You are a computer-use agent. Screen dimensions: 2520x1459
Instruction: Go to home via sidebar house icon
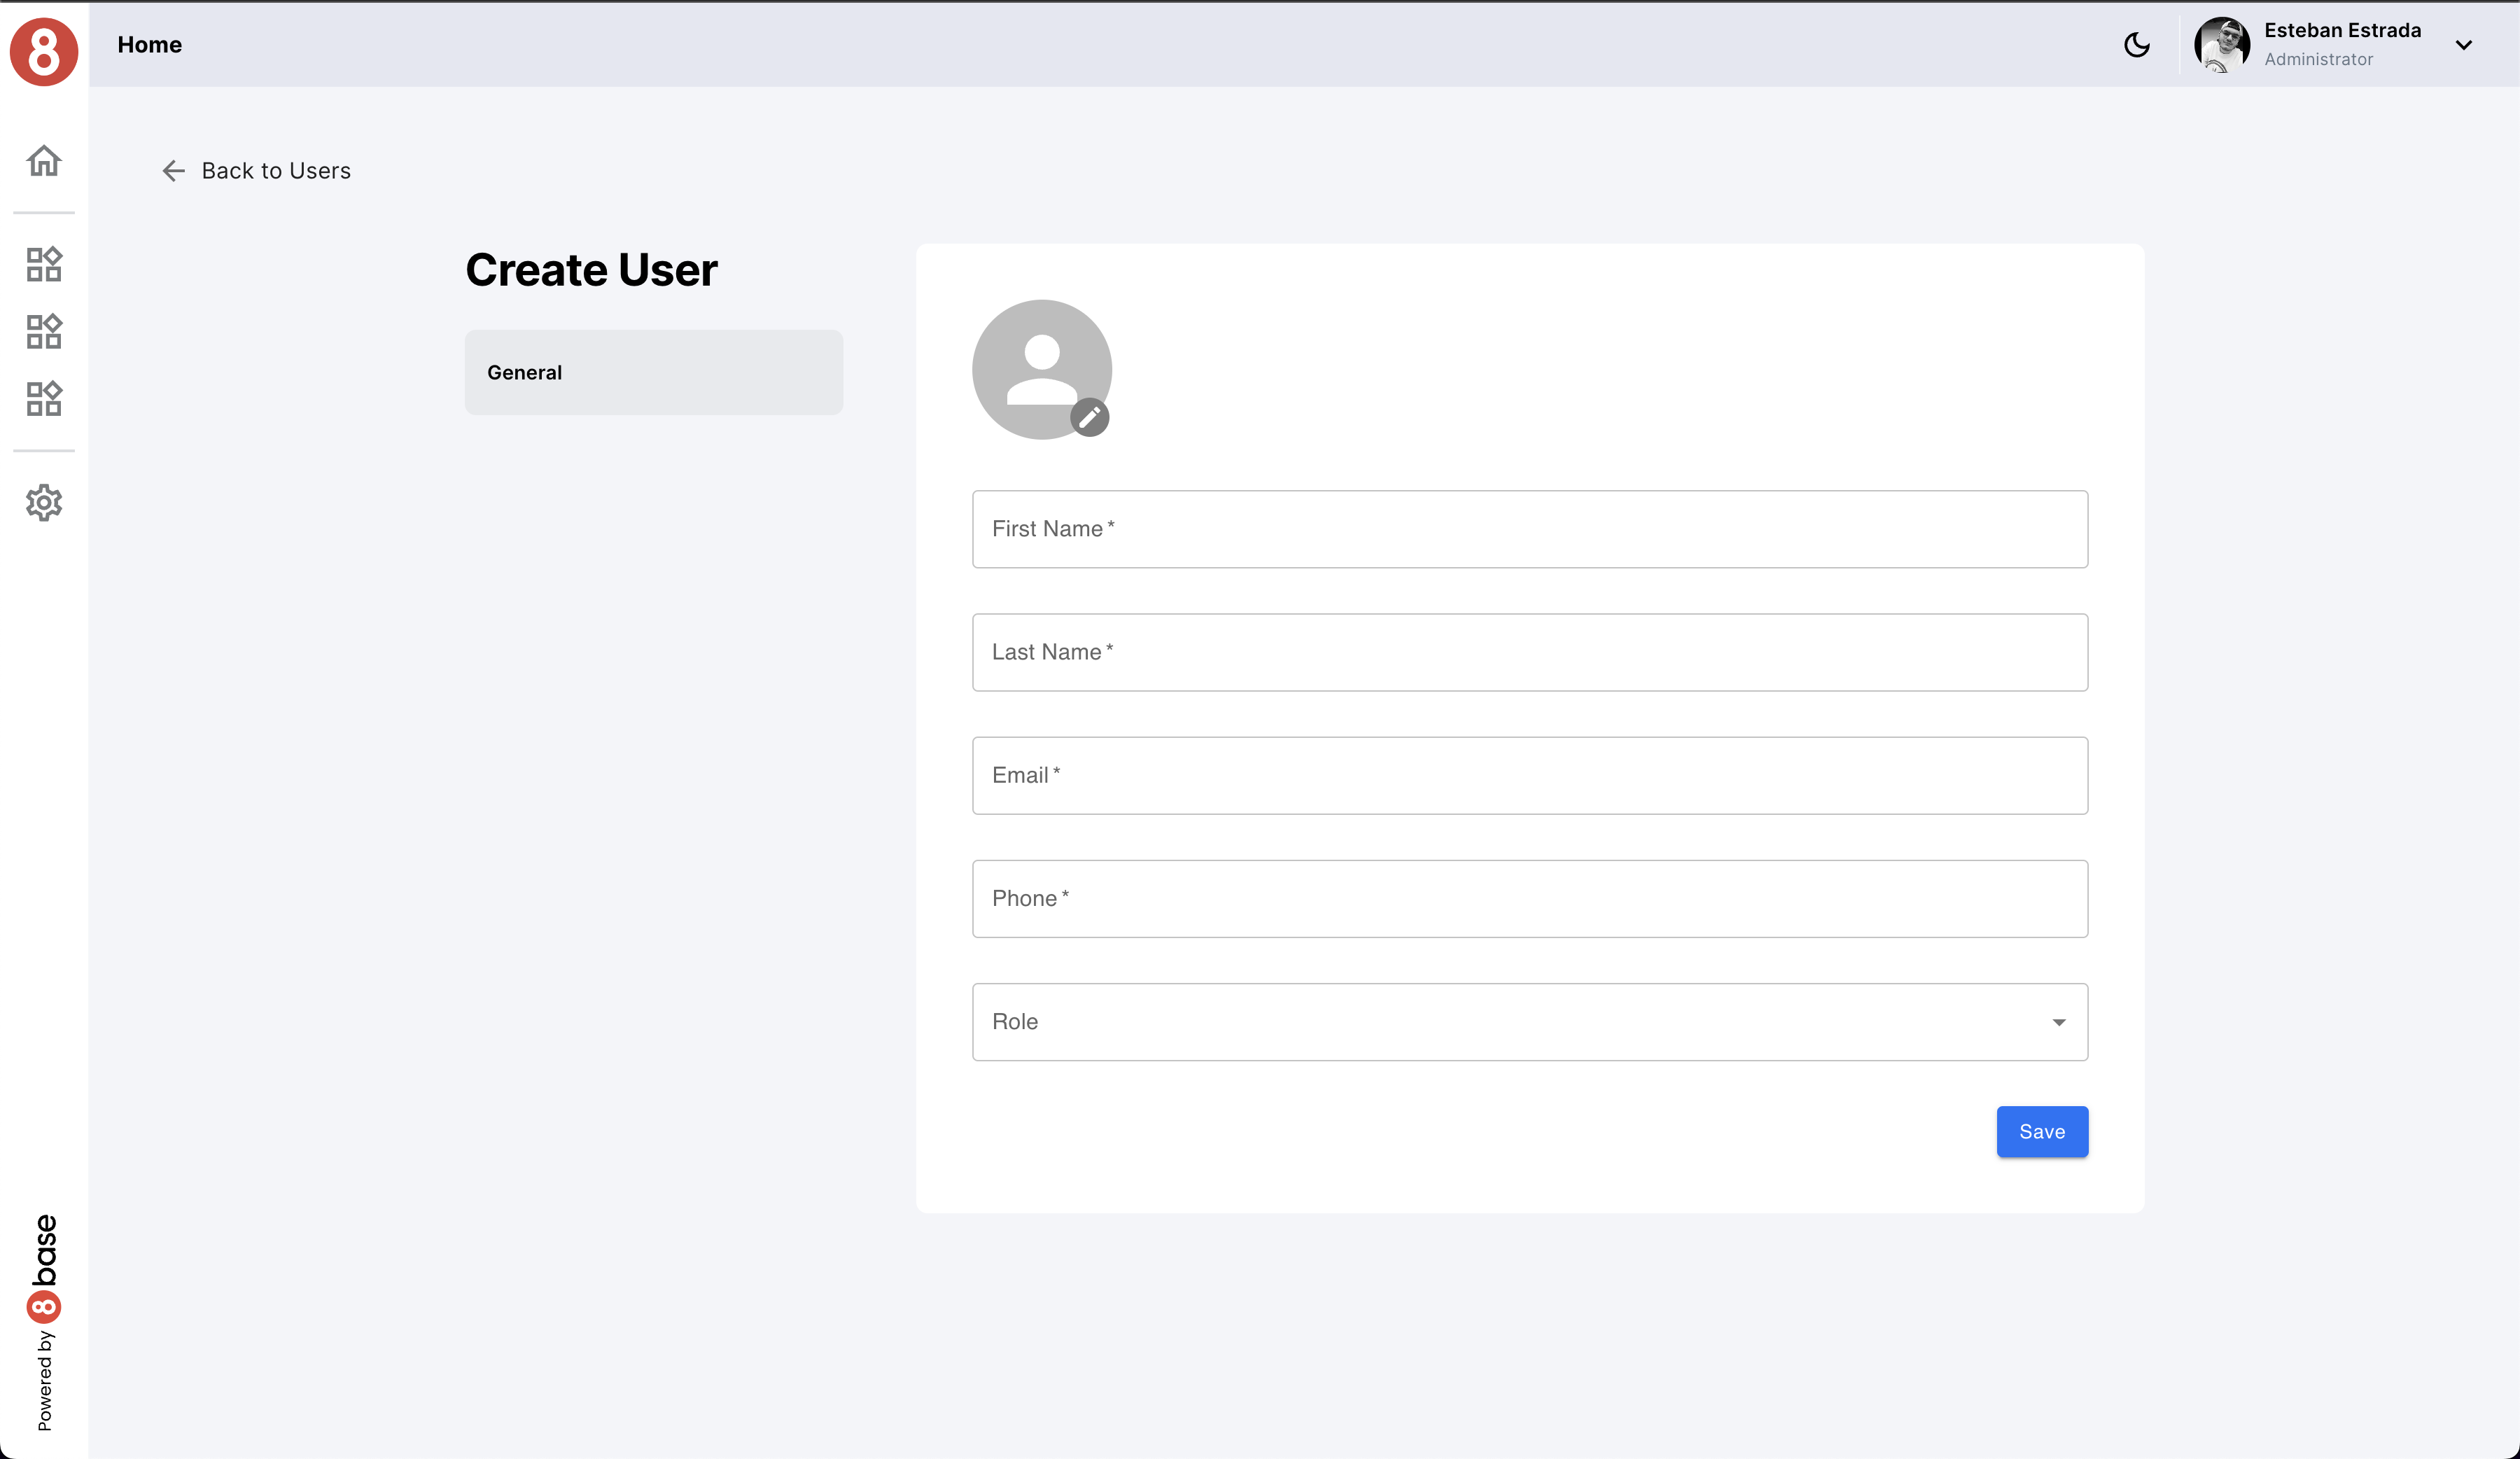[44, 161]
